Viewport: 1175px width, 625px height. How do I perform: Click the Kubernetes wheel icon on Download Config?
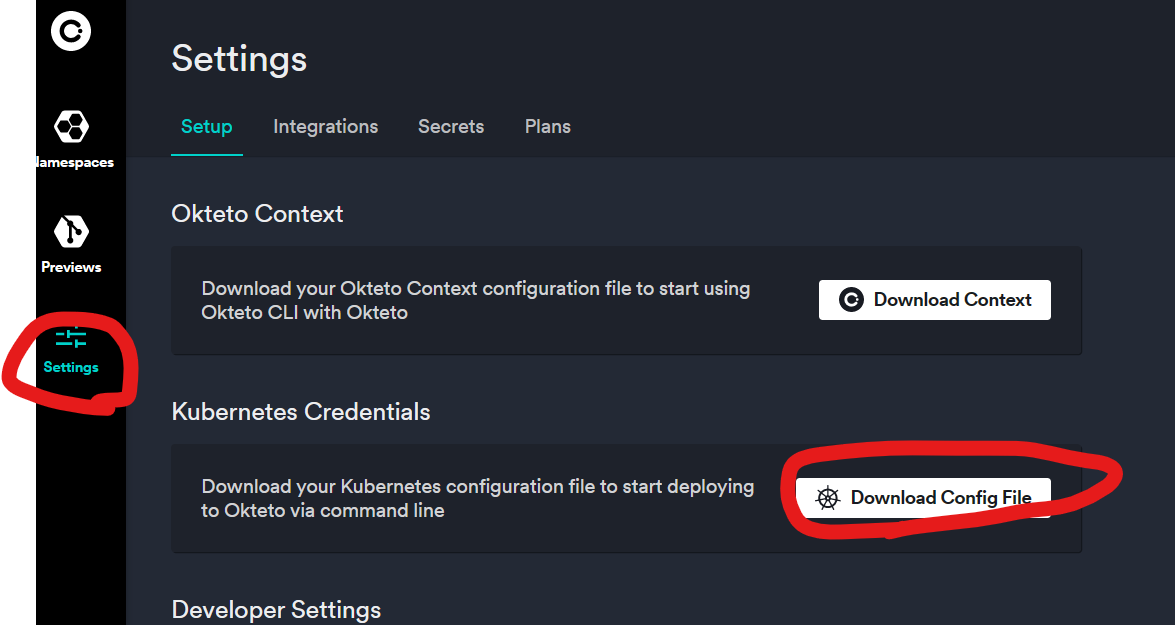point(828,498)
